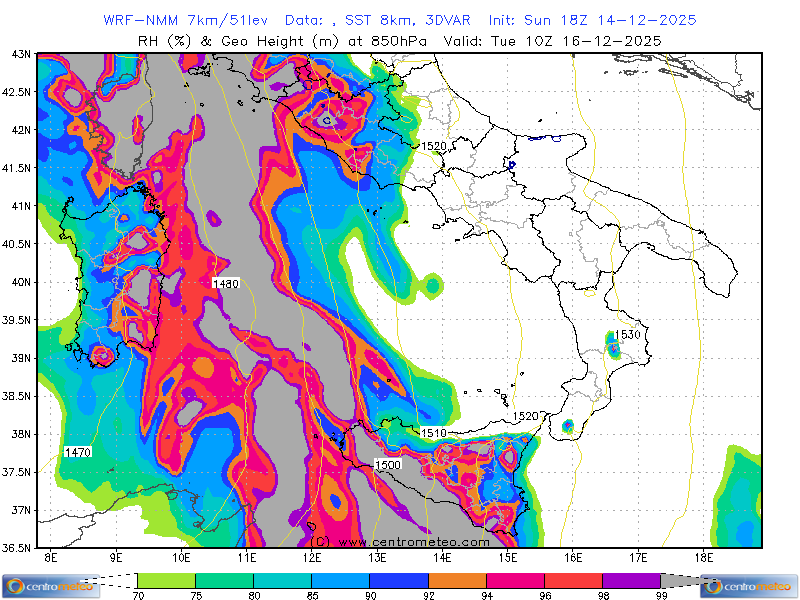The height and width of the screenshot is (600, 800).
Task: Select the light green 70-75 legend swatch
Action: click(x=165, y=580)
